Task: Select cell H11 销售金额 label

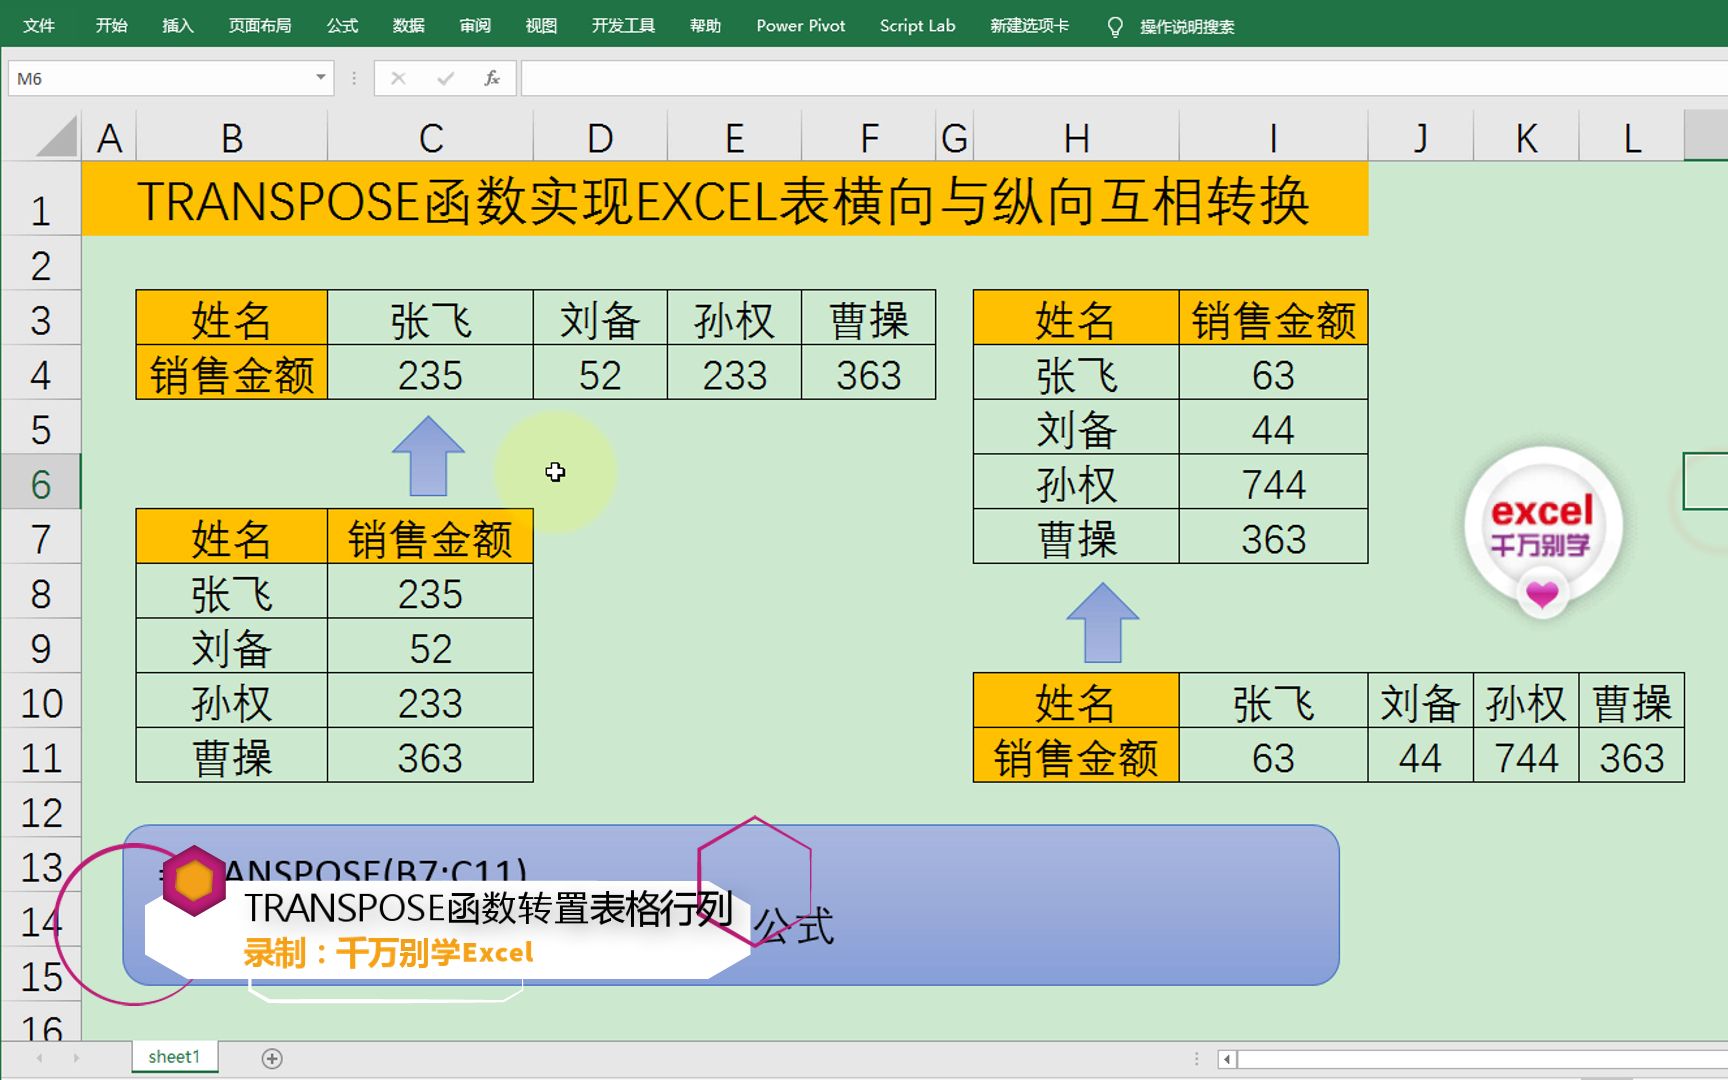Action: point(1076,757)
